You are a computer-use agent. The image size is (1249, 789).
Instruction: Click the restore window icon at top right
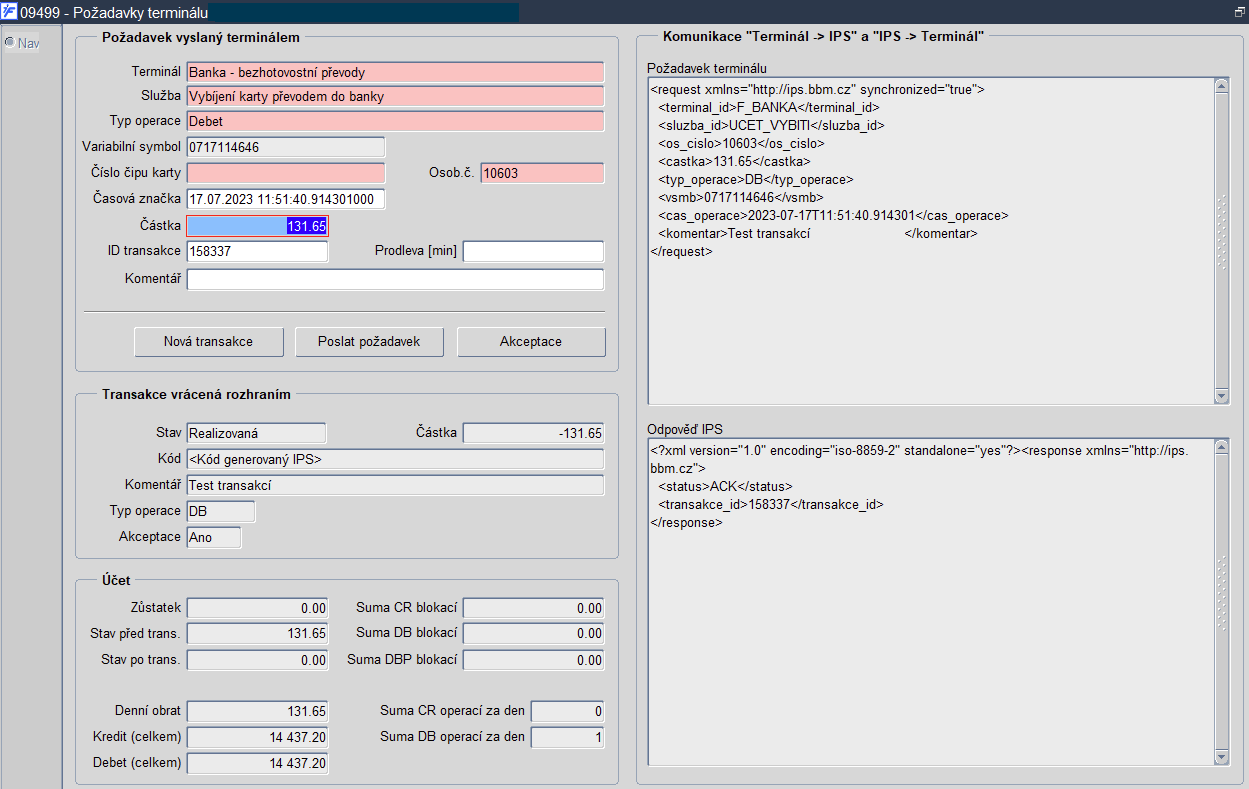pyautogui.click(x=1240, y=11)
